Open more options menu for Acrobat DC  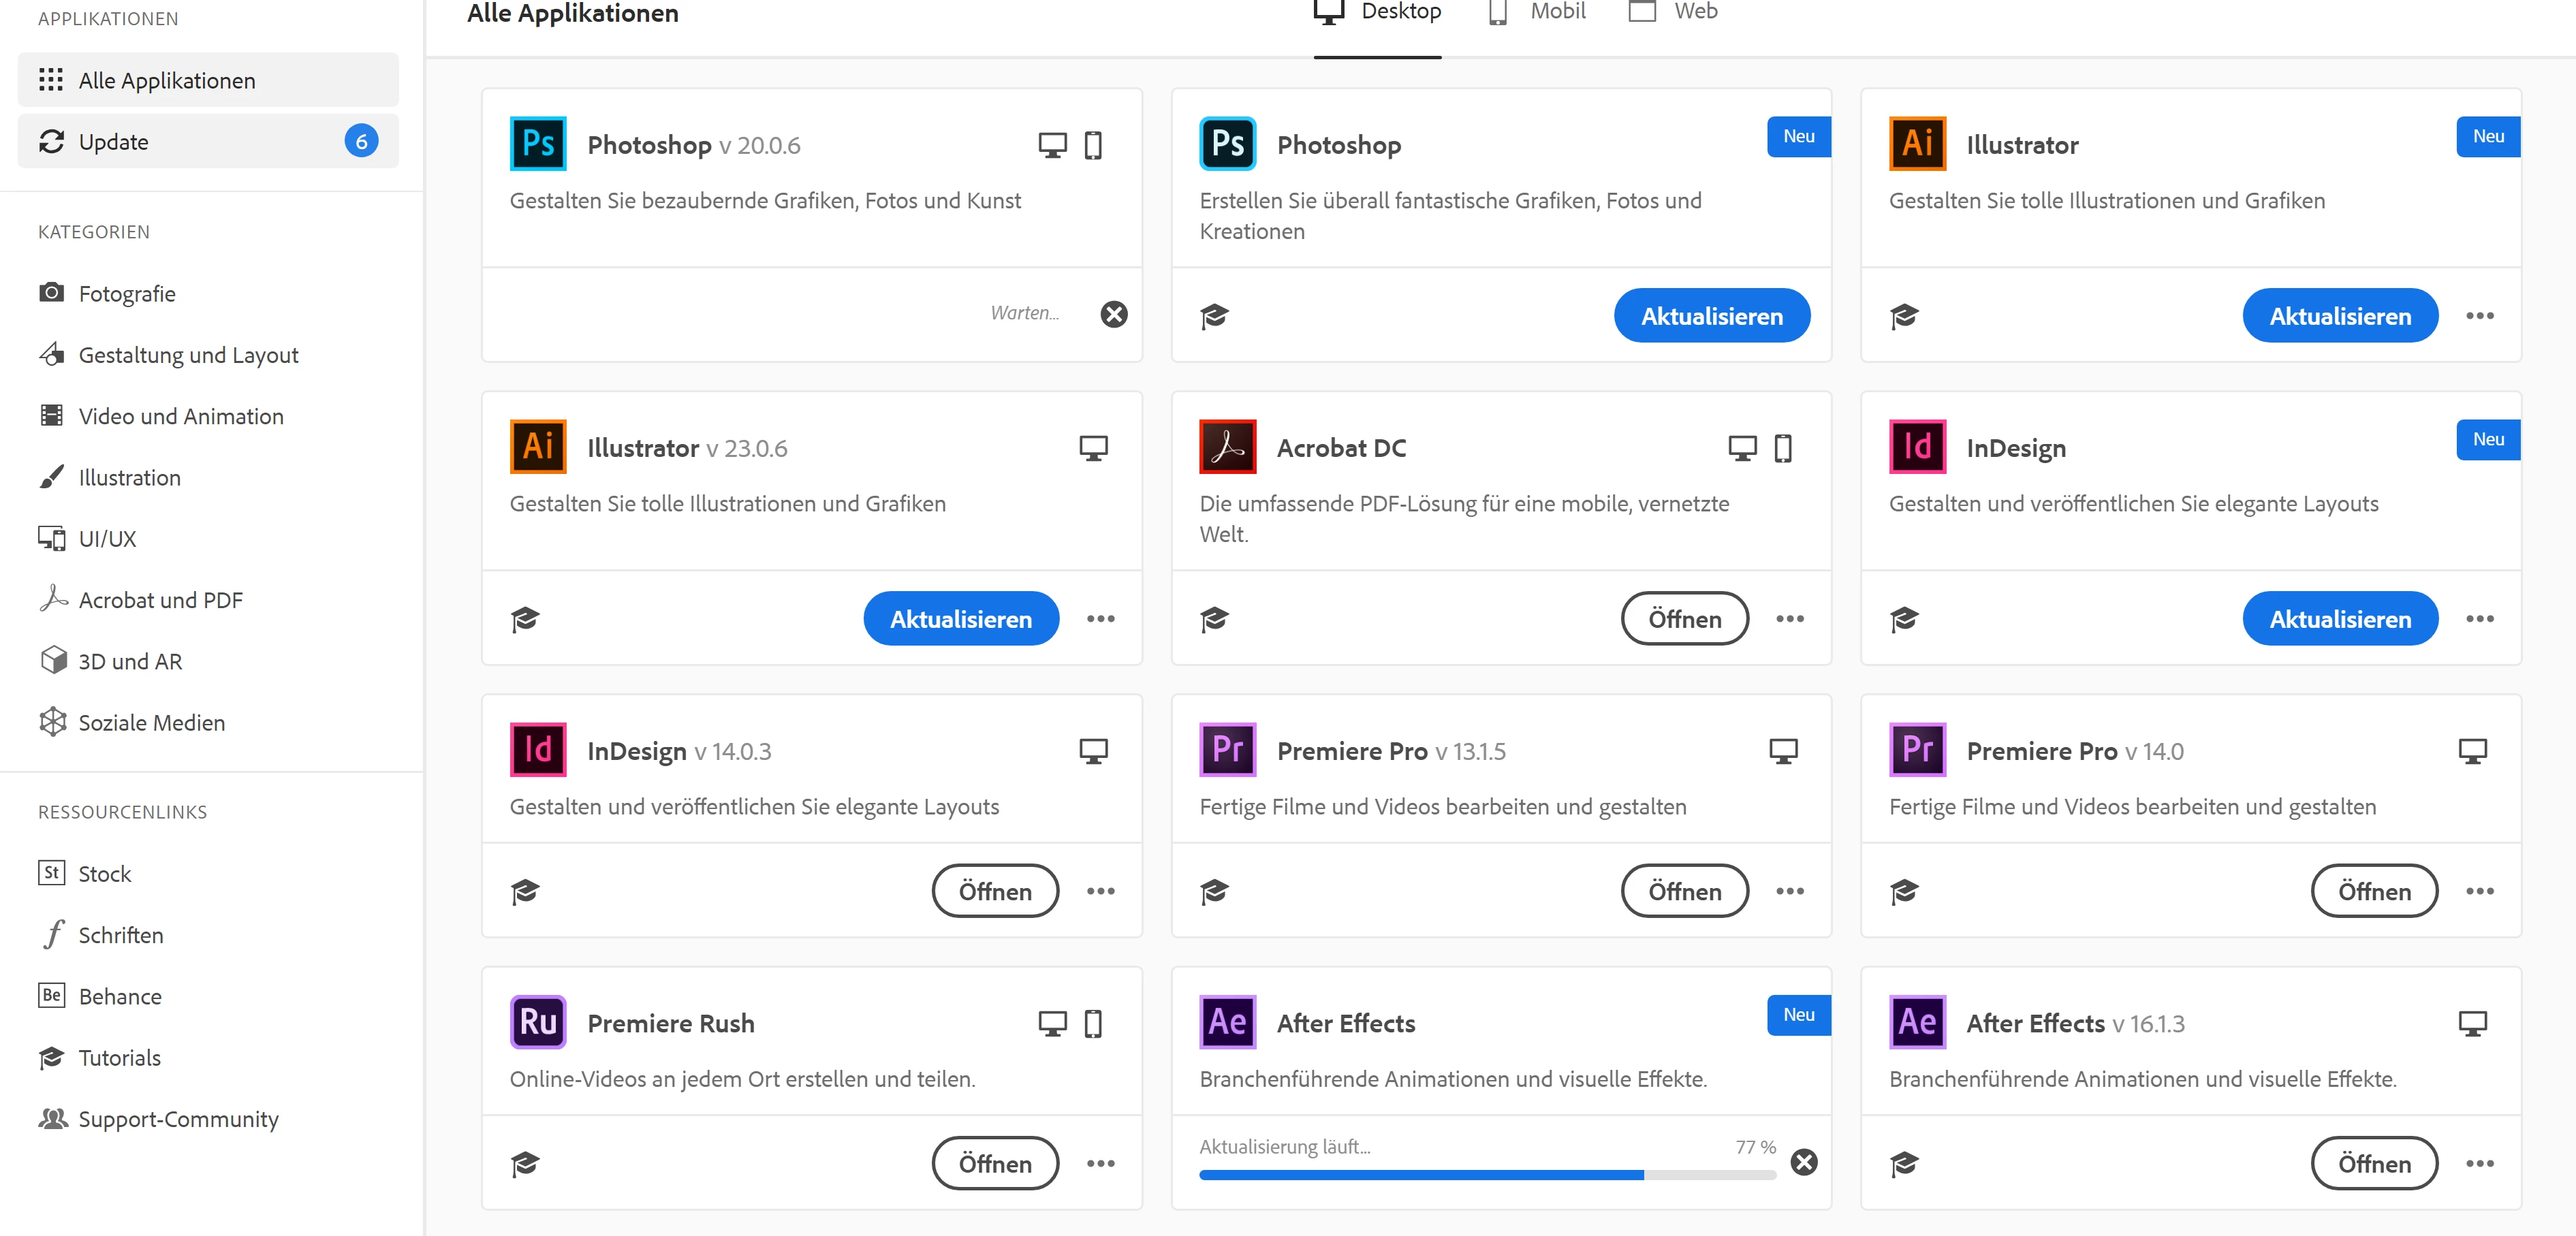1790,619
